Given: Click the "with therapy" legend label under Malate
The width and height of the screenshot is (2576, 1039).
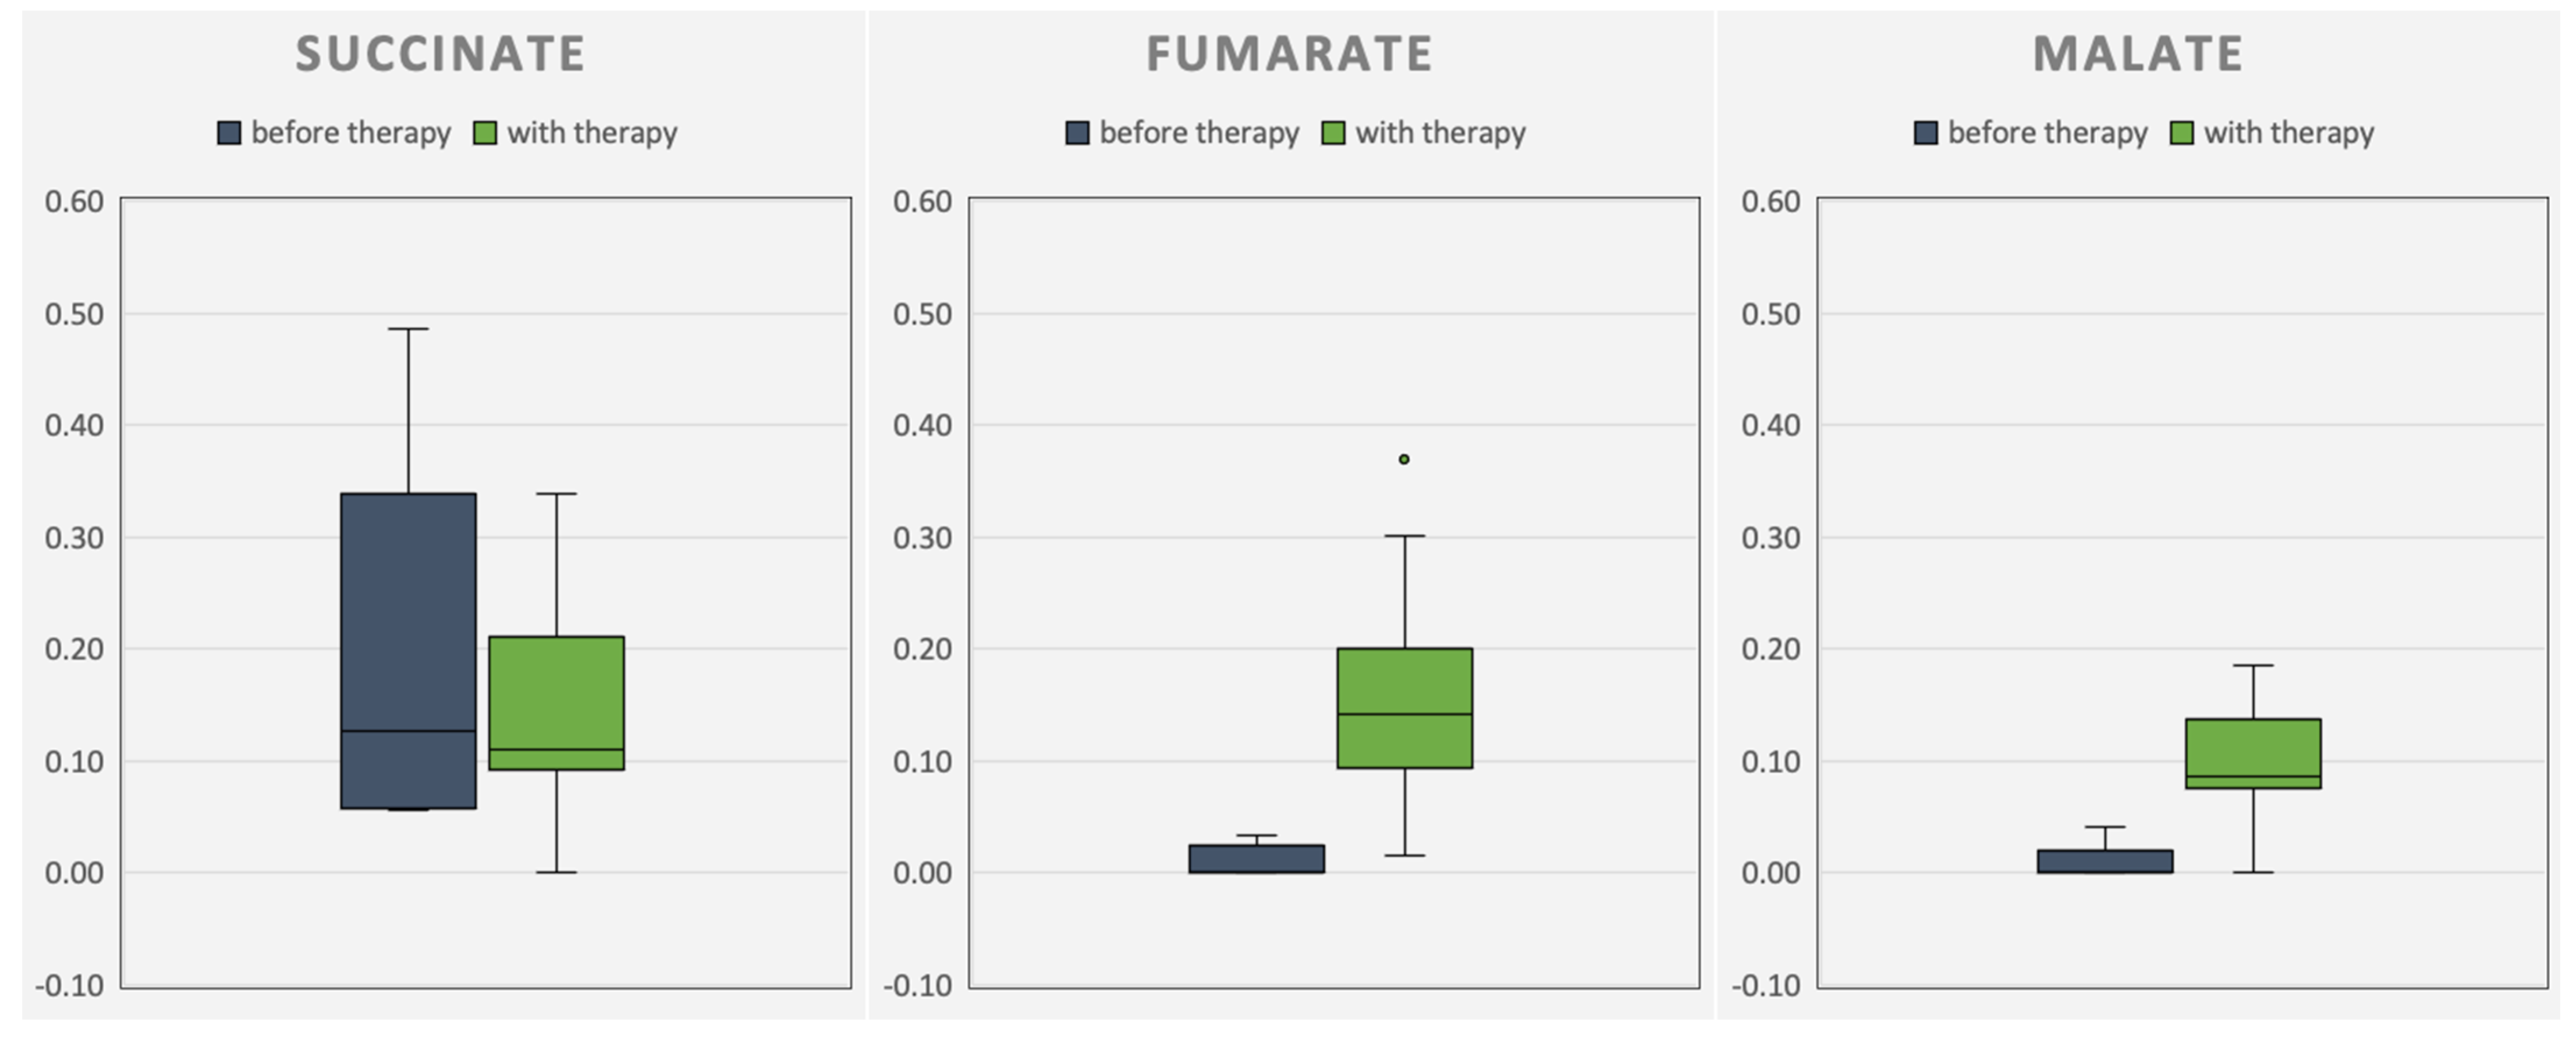Looking at the screenshot, I should pos(2289,133).
